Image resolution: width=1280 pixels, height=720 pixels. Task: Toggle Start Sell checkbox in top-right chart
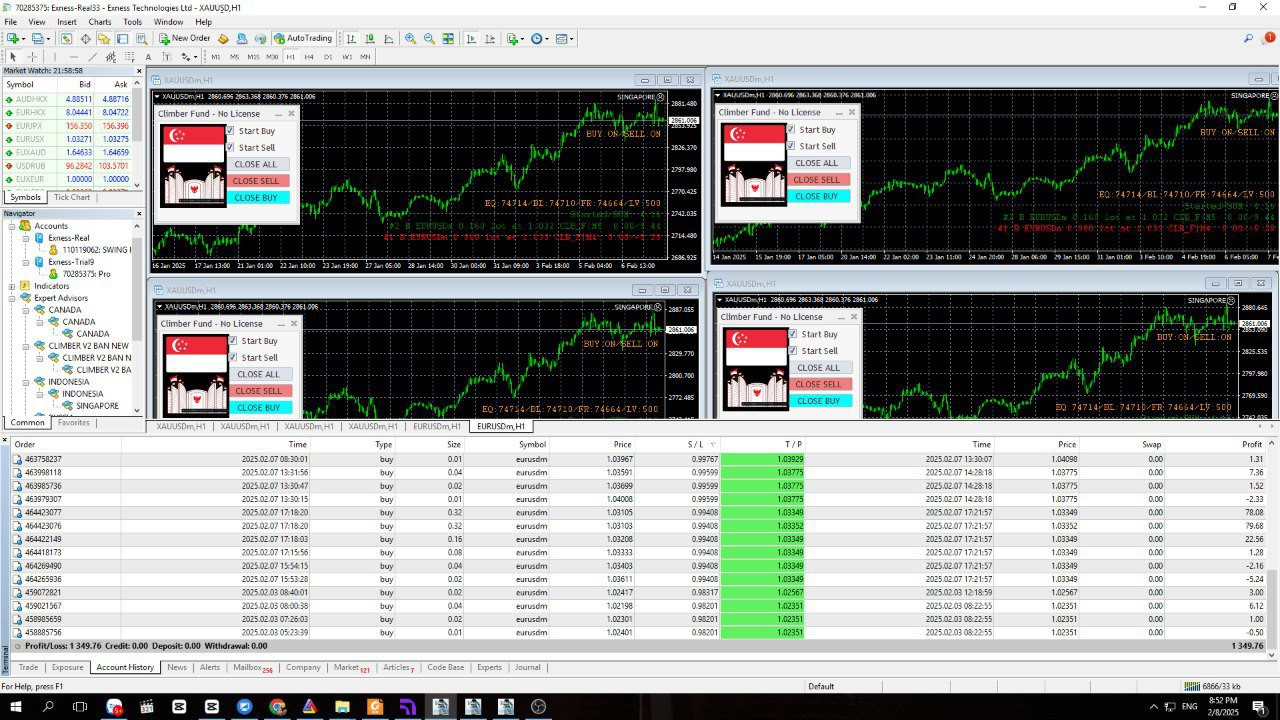(x=791, y=146)
